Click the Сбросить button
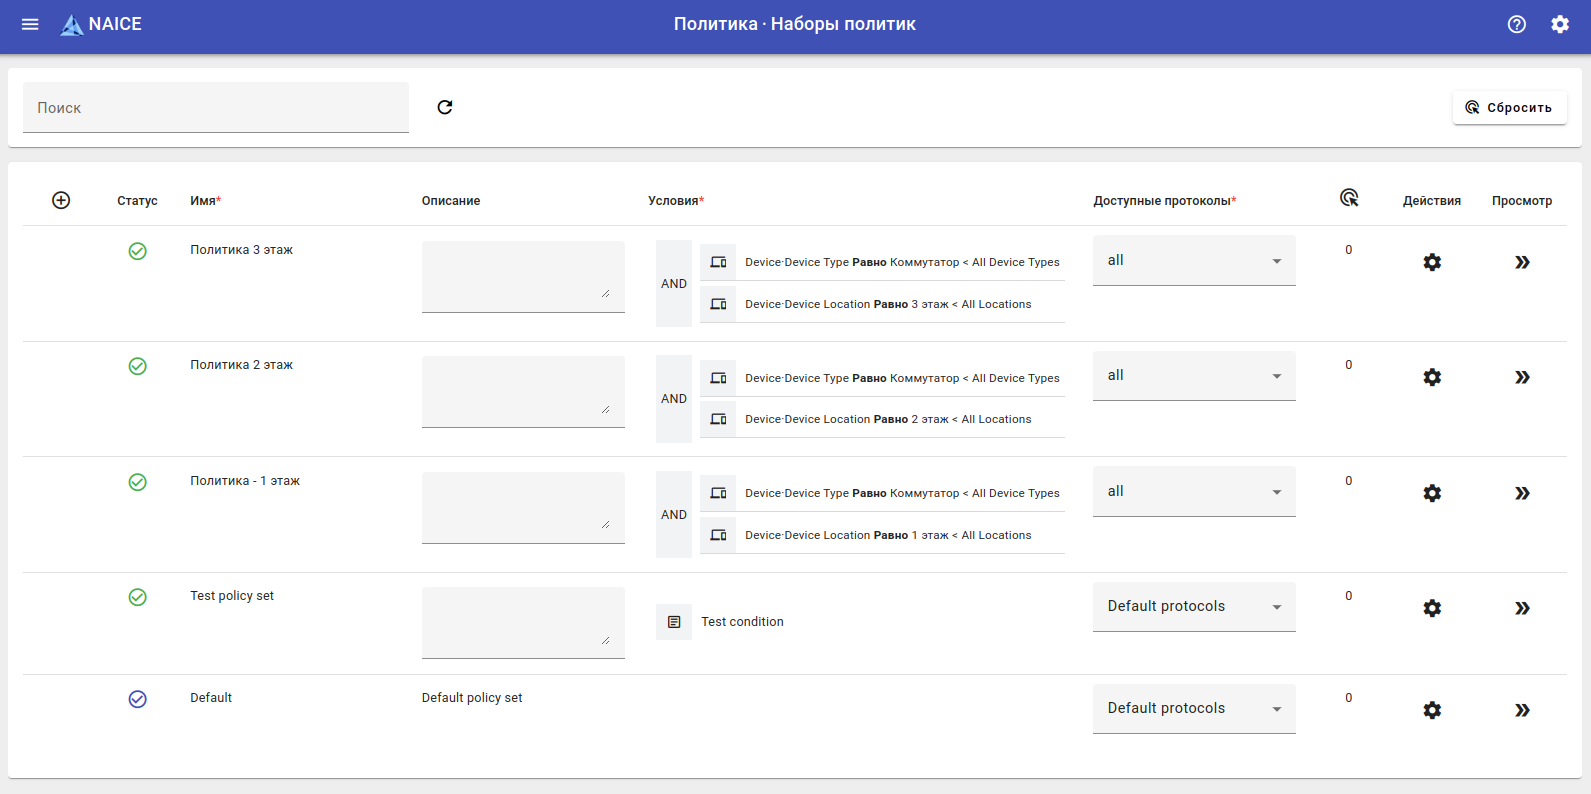The height and width of the screenshot is (794, 1591). tap(1509, 107)
